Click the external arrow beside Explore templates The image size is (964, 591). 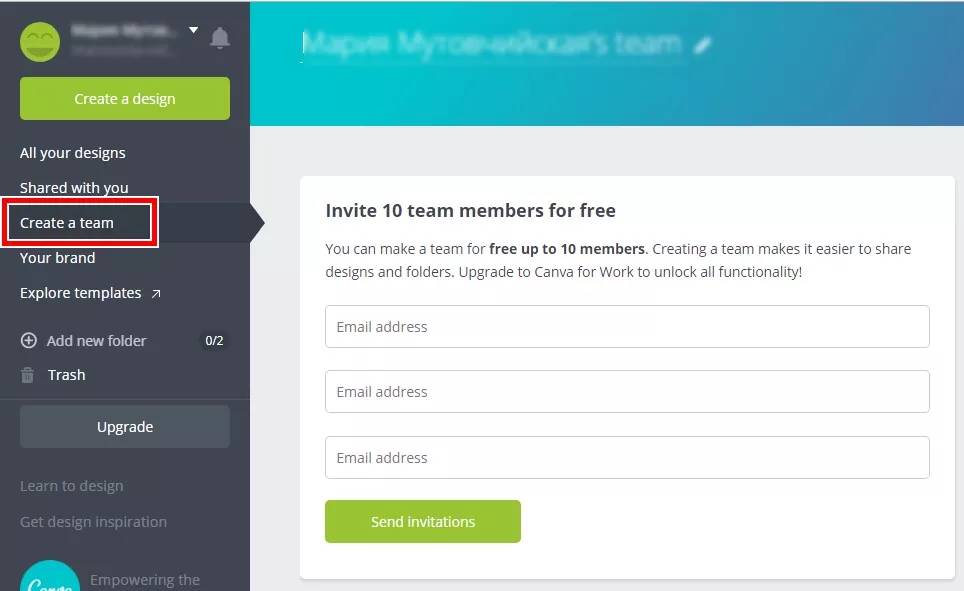coord(156,293)
